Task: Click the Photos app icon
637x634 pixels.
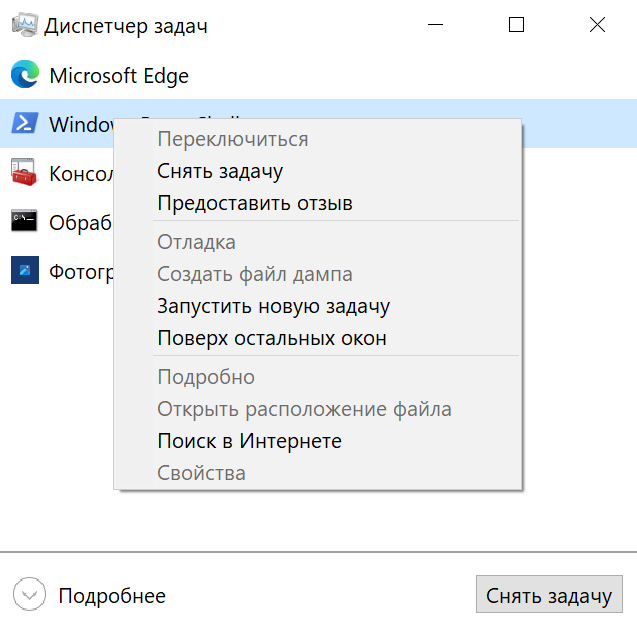Action: [24, 271]
